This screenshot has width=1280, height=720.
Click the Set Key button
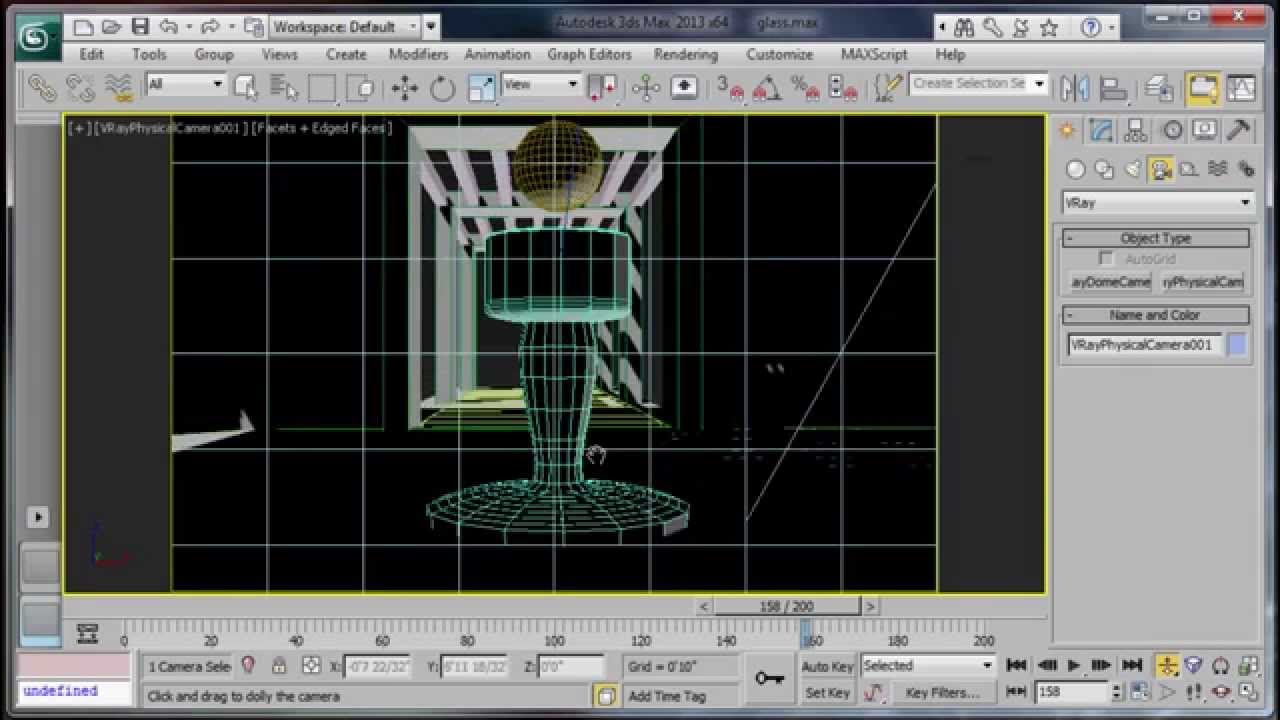[828, 692]
